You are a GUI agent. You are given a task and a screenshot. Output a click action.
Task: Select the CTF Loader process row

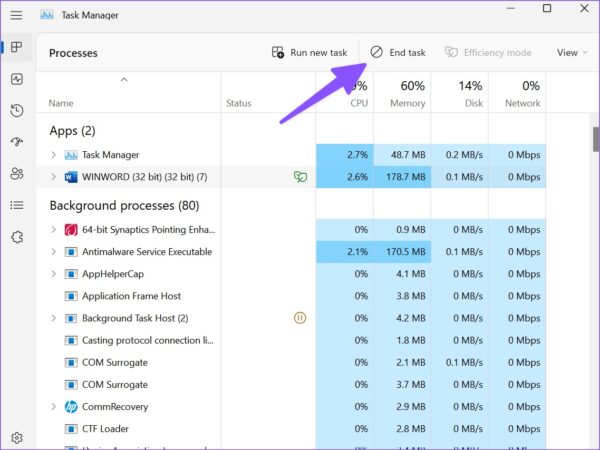pyautogui.click(x=291, y=429)
